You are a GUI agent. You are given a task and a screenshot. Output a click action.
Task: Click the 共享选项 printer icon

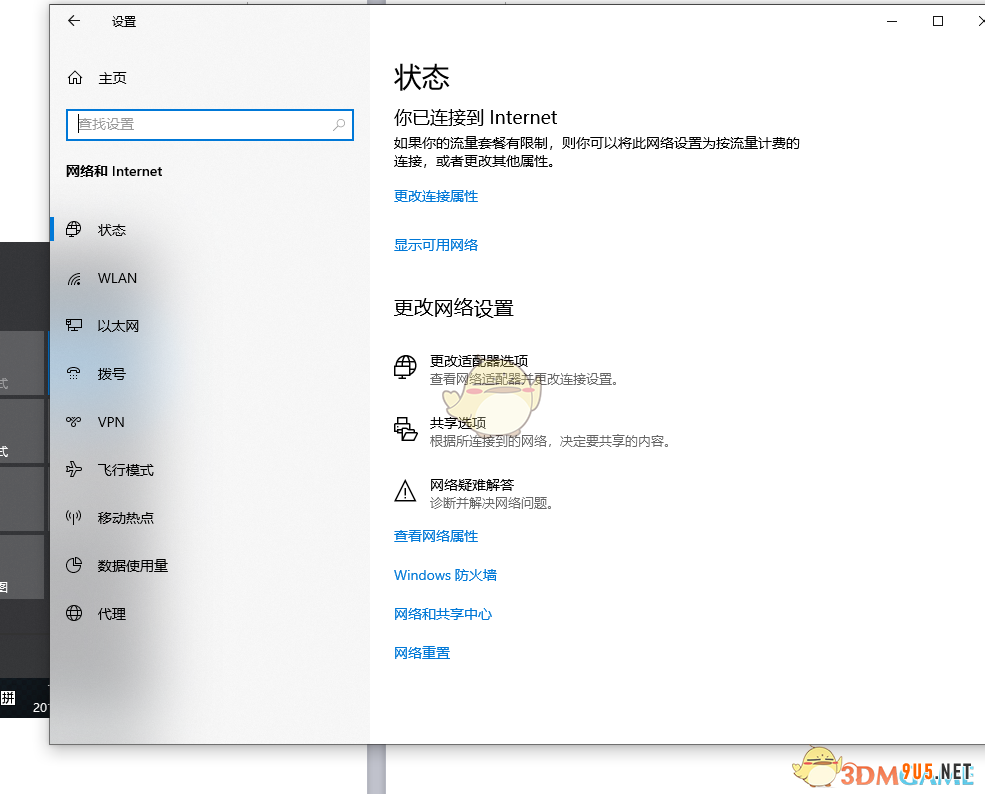pyautogui.click(x=405, y=430)
